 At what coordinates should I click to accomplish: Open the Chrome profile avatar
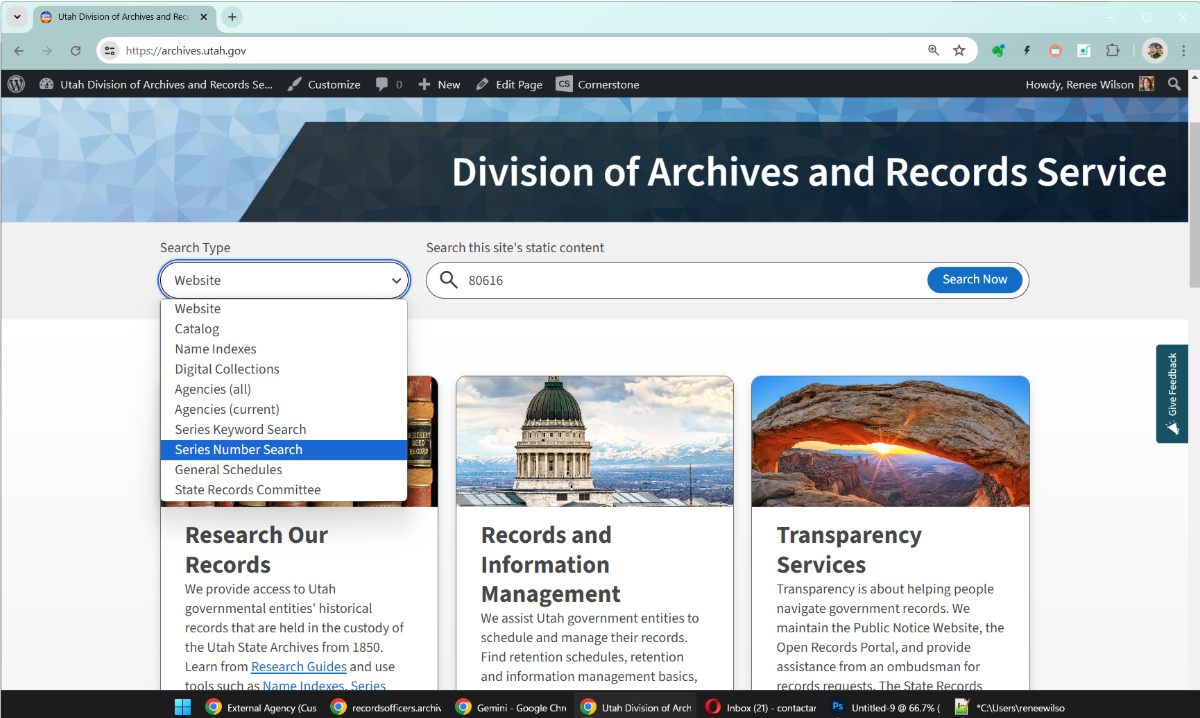point(1154,49)
